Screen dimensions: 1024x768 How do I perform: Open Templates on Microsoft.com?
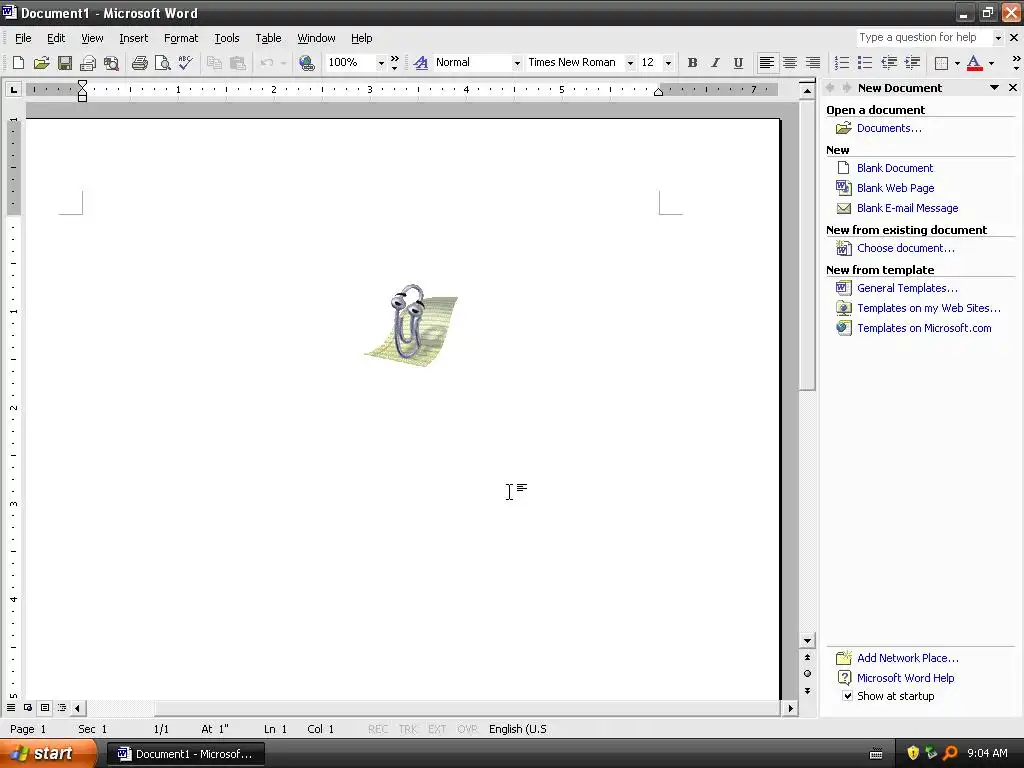[x=924, y=328]
